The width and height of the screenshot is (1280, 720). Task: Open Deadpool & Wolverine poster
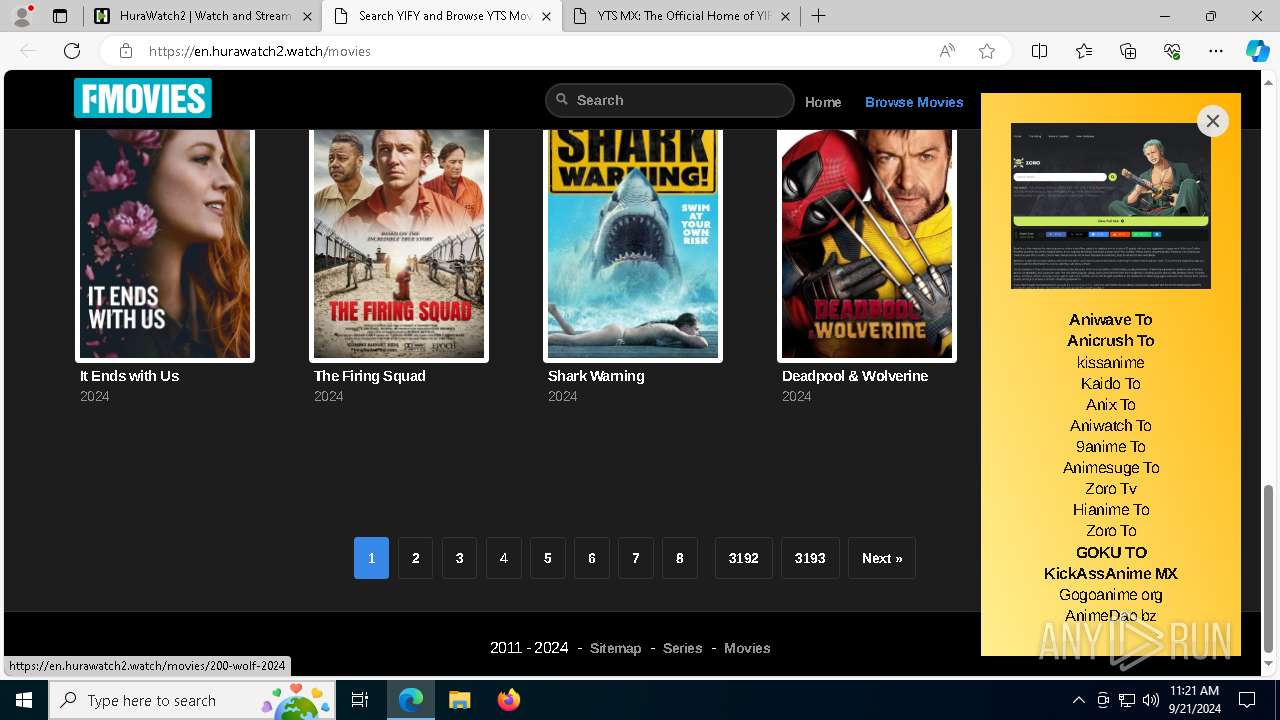tap(867, 243)
